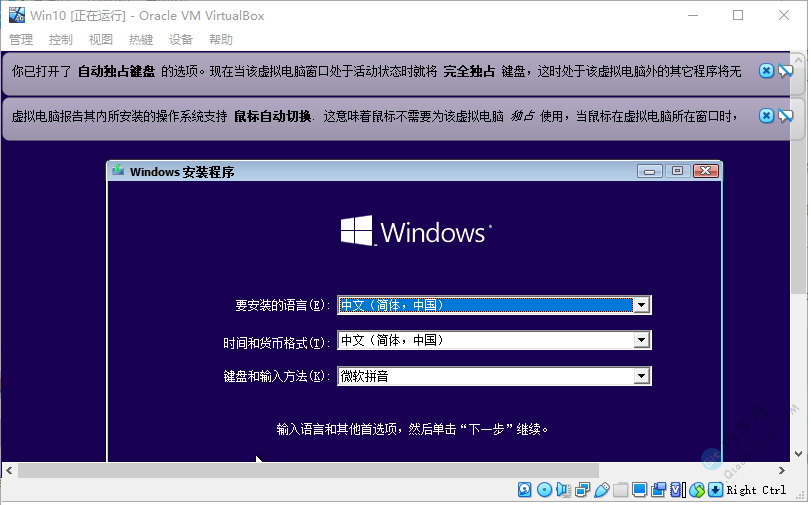The image size is (811, 505).
Task: Click the arrow of the time and currency combo box
Action: coord(641,340)
